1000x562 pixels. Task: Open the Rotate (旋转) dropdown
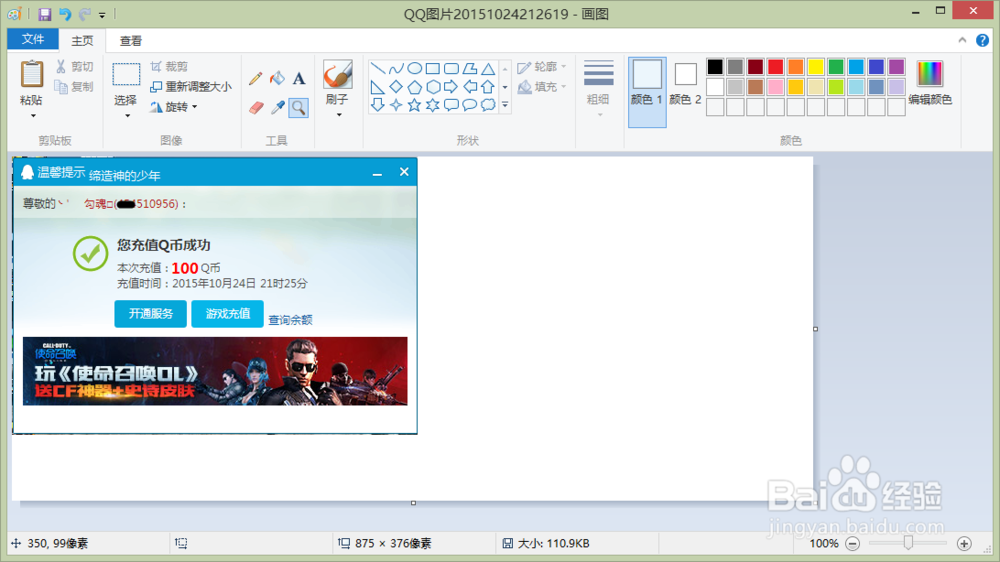(174, 107)
